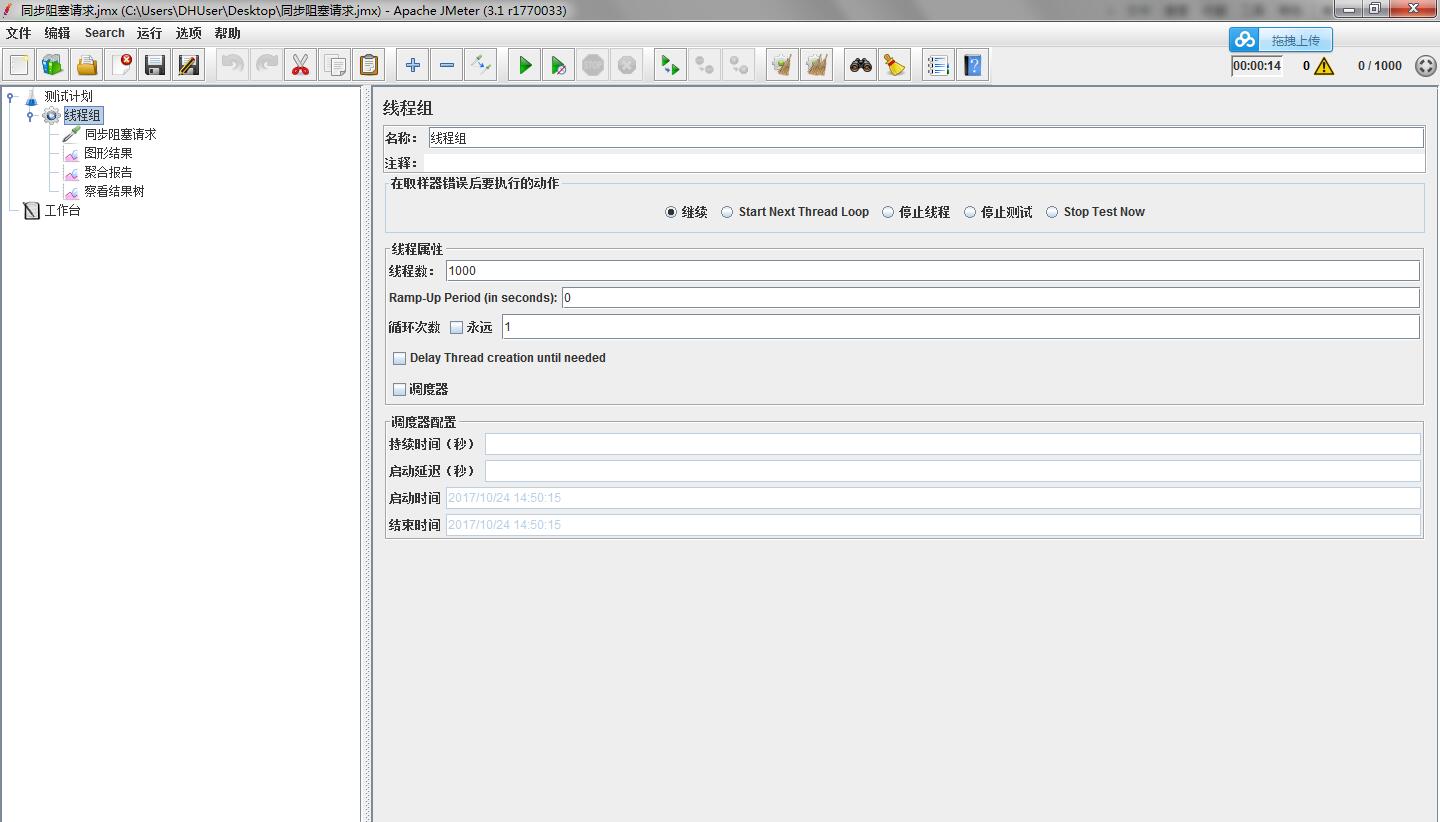Click Save As icon with pencil
This screenshot has width=1440, height=822.
point(189,65)
